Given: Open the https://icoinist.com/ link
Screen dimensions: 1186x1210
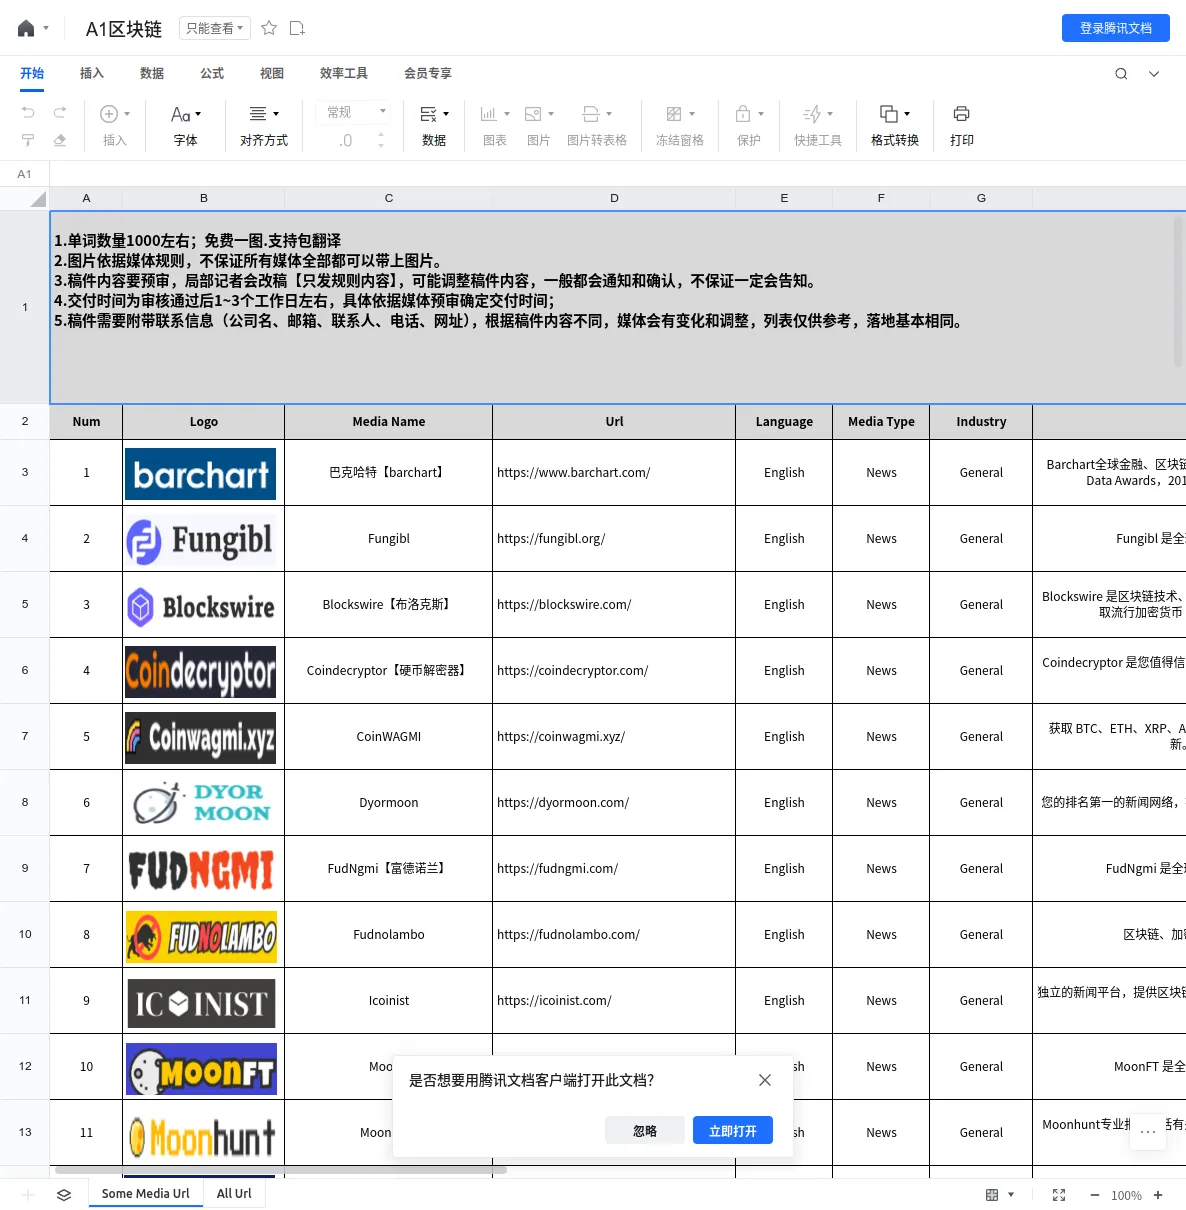Looking at the screenshot, I should (554, 1000).
